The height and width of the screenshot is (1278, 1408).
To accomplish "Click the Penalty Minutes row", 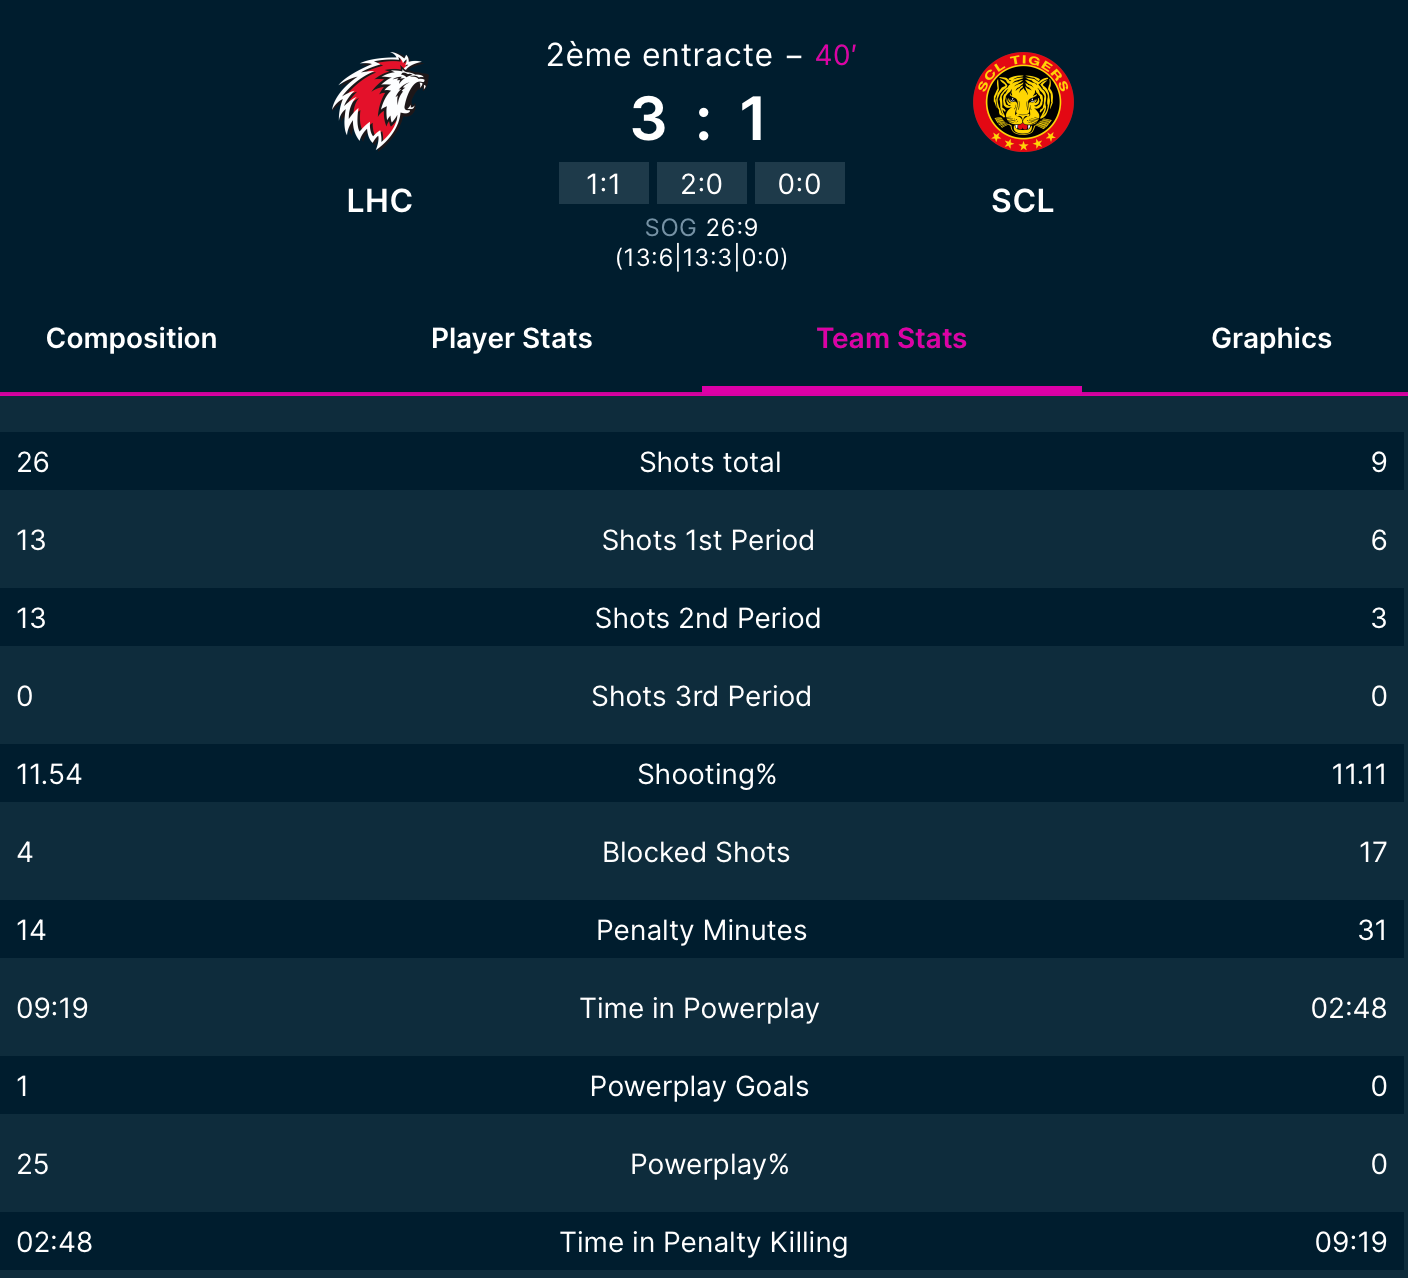I will pos(702,929).
